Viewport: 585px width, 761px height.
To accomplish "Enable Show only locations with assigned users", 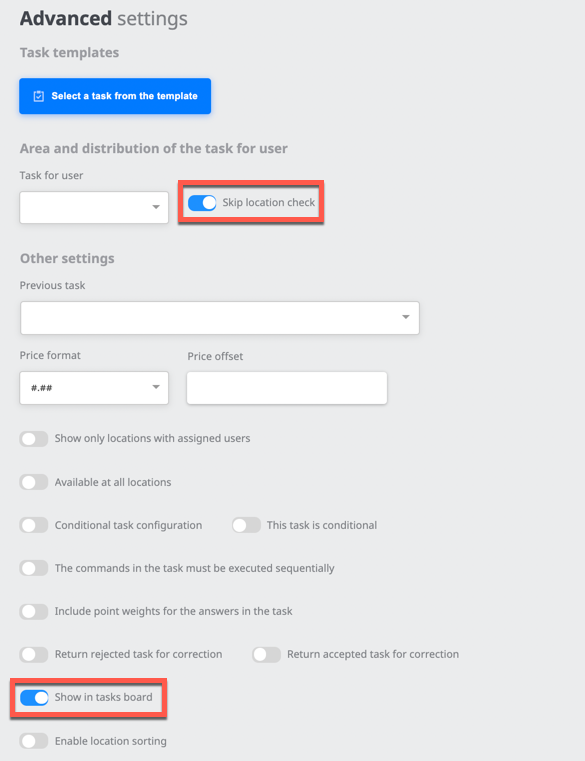I will click(34, 439).
